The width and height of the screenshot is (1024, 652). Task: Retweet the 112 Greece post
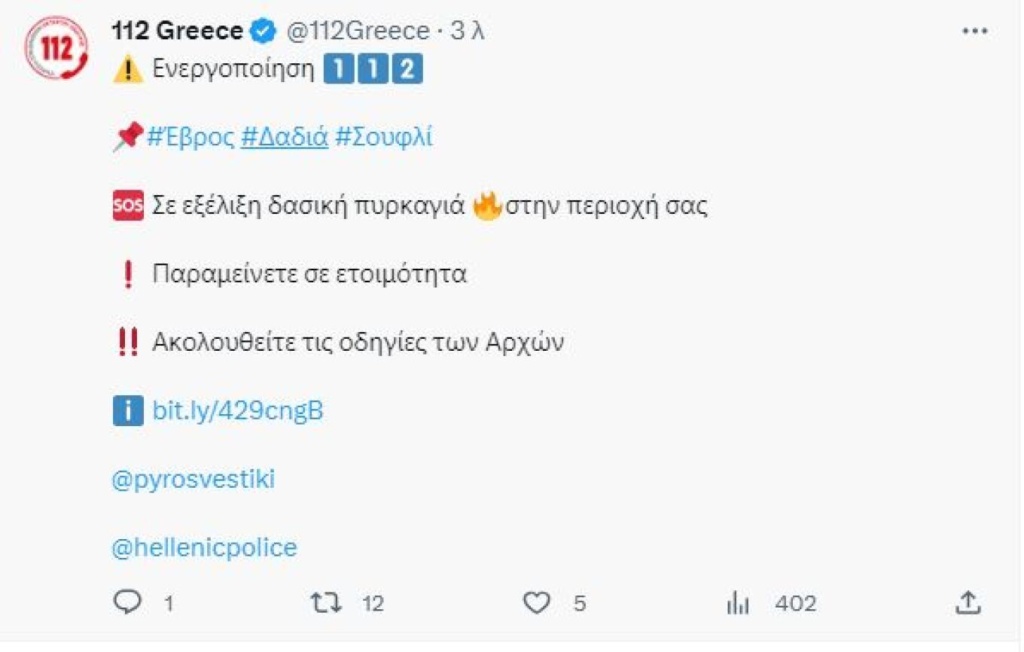pos(326,603)
